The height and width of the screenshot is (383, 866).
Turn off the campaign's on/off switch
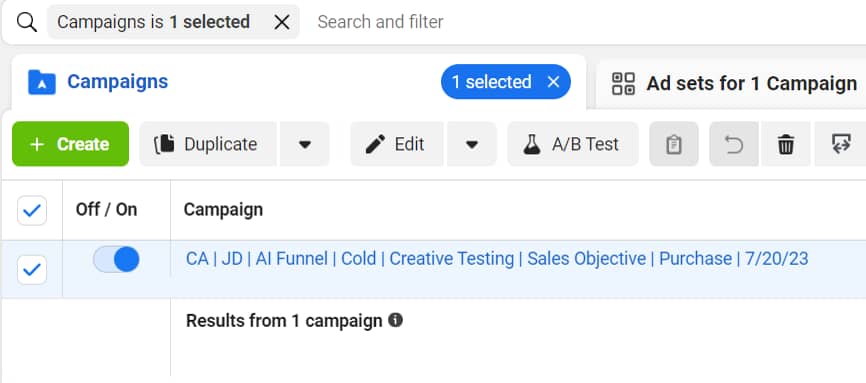pyautogui.click(x=116, y=259)
